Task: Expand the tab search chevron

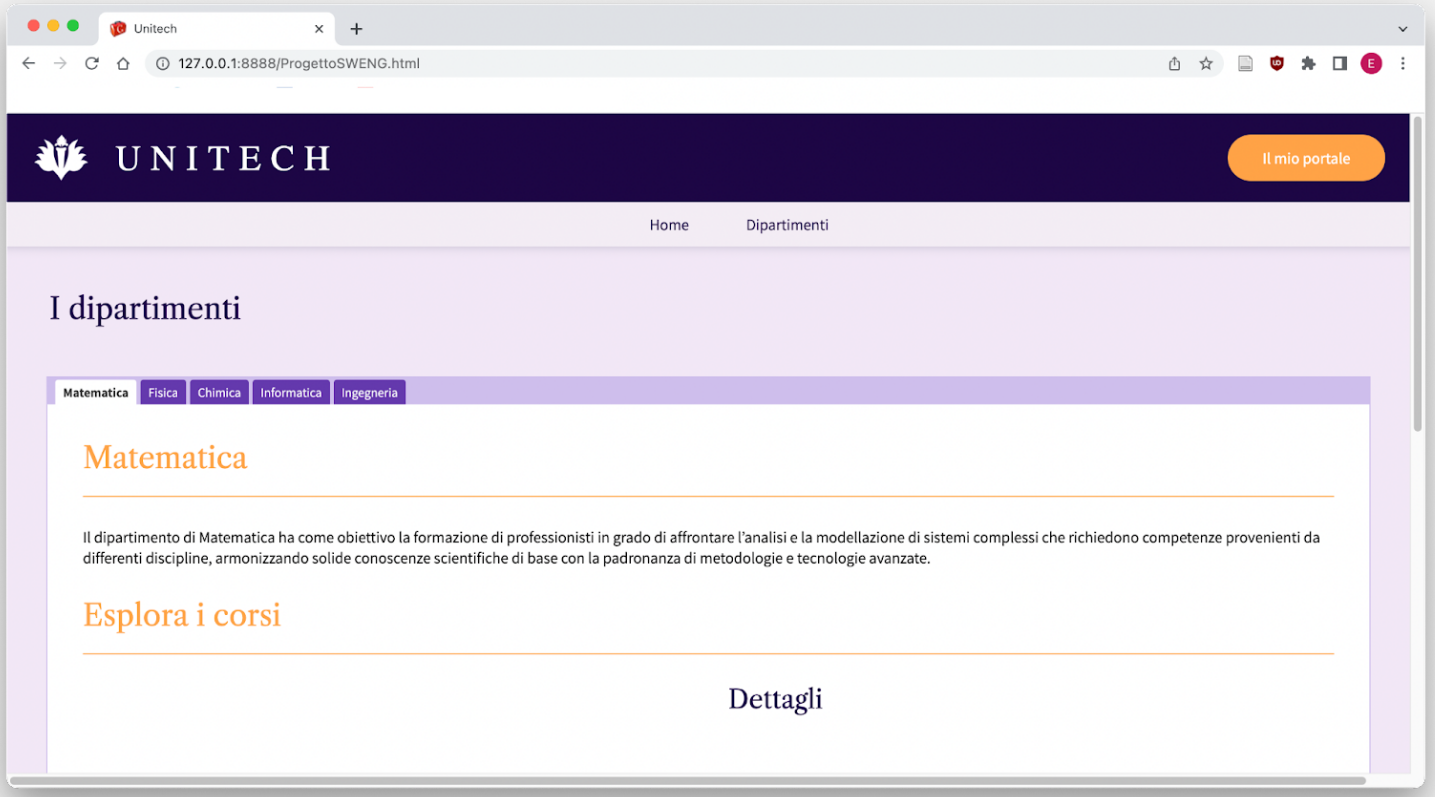Action: tap(1402, 29)
